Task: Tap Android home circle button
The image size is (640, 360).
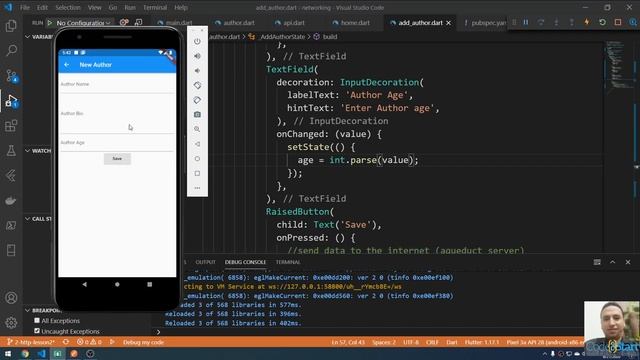Action: 117,284
